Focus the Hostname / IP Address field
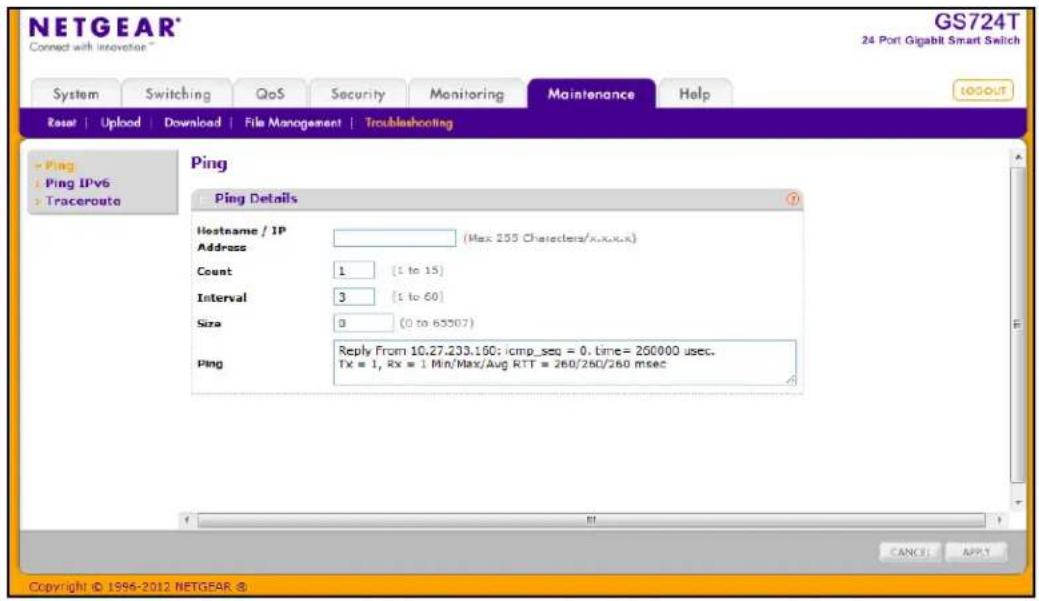The image size is (1039, 601). pos(394,238)
